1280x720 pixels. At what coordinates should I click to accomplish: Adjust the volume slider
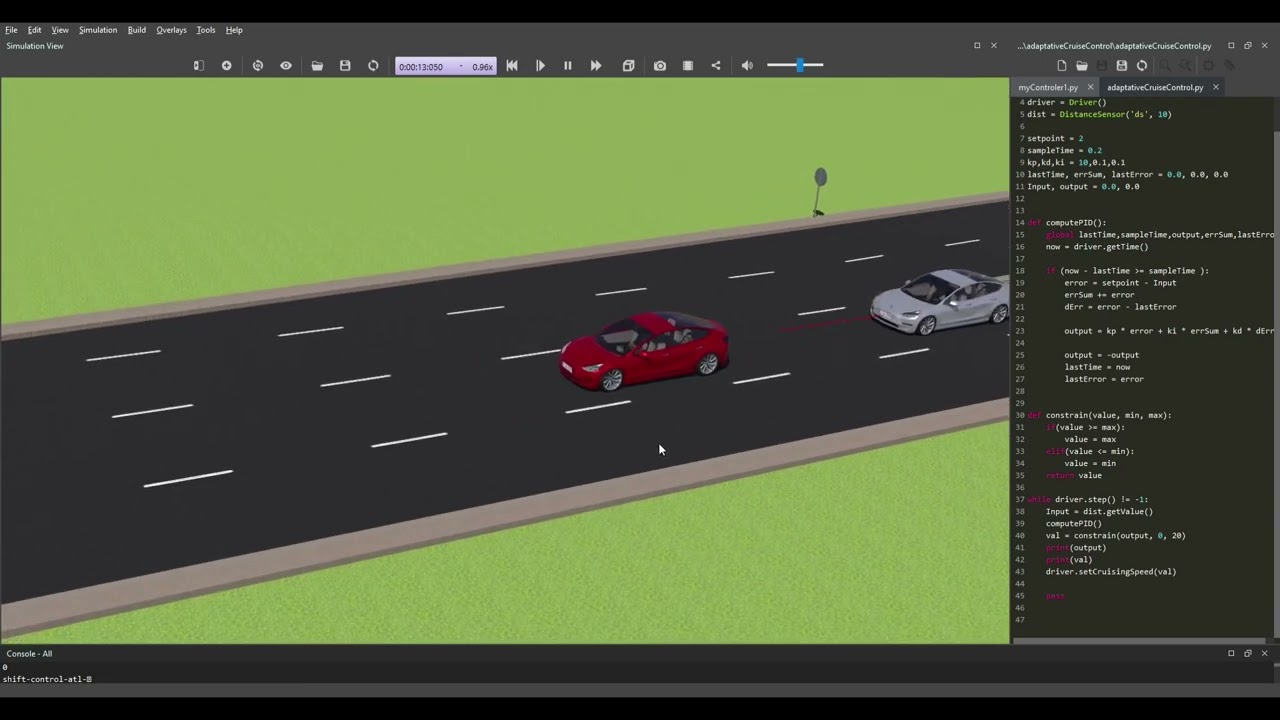coord(798,65)
